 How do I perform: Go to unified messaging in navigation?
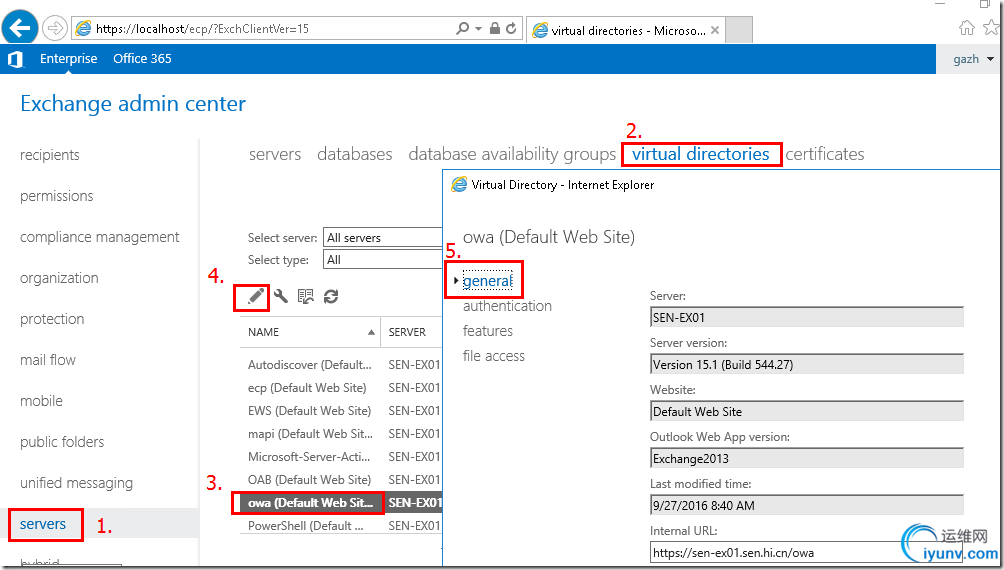click(76, 483)
